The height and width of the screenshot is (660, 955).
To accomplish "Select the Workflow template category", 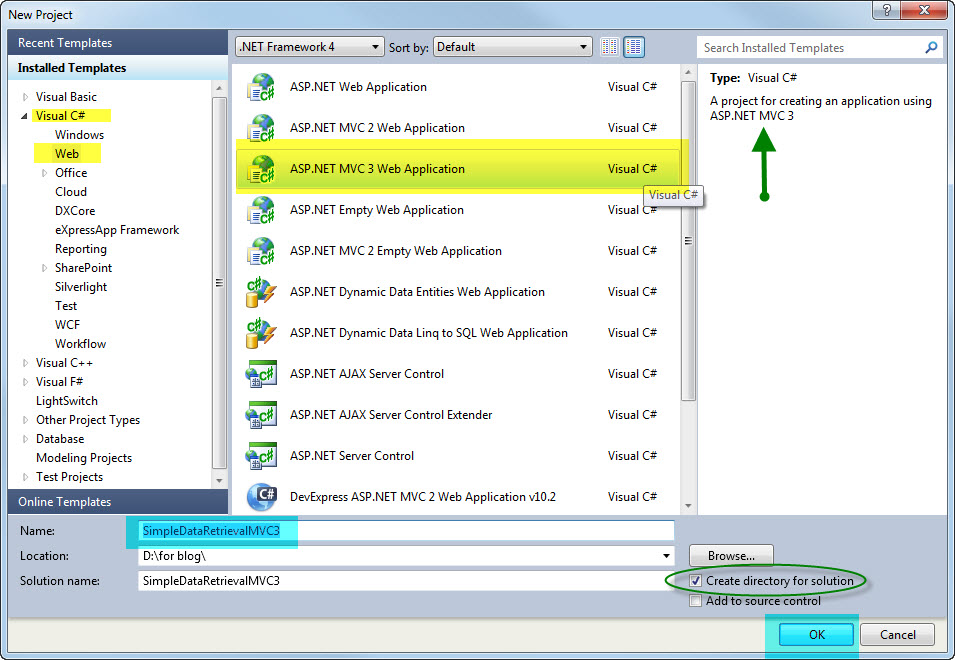I will point(80,343).
